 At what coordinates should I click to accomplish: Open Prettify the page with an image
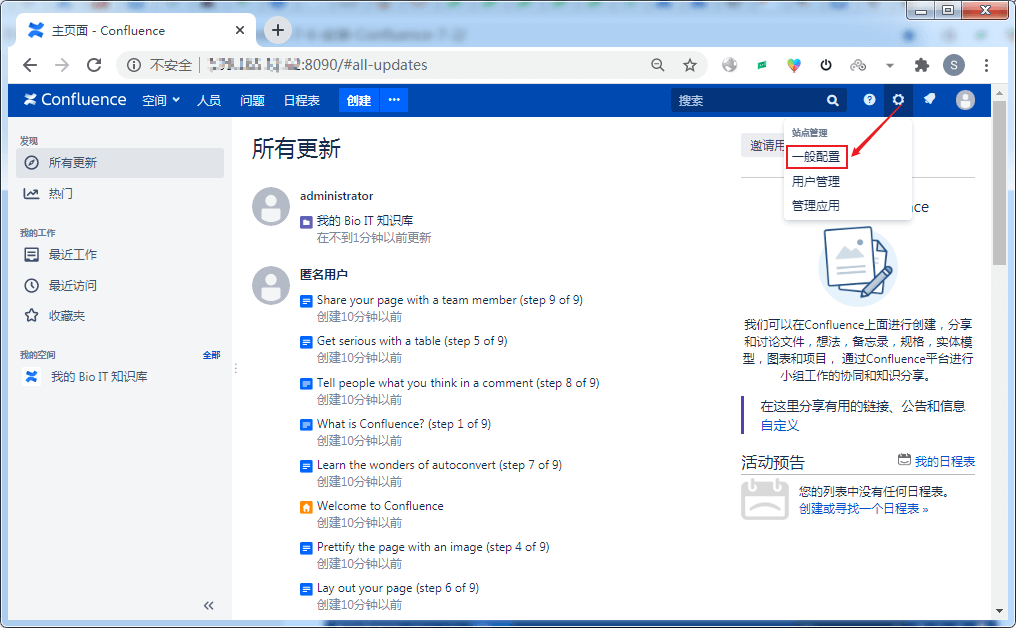tap(433, 547)
